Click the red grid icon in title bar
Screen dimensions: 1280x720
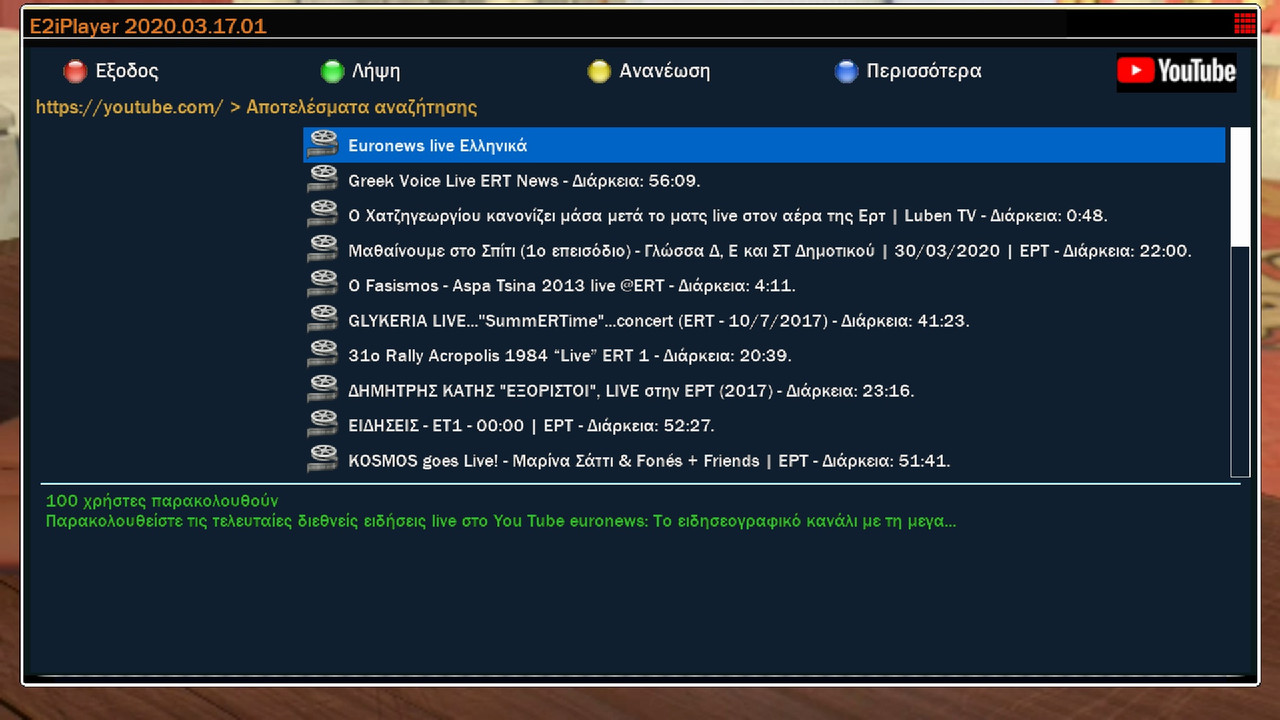coord(1245,24)
